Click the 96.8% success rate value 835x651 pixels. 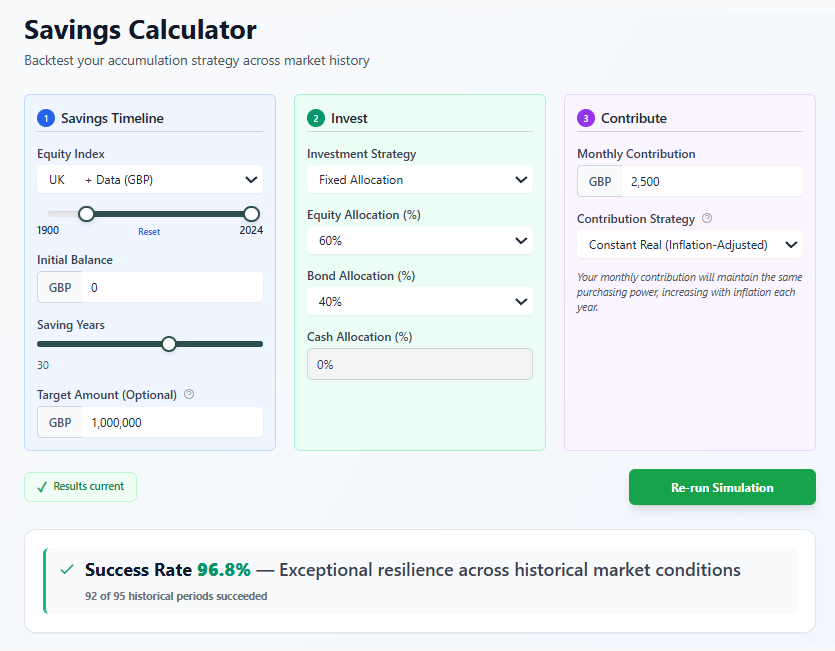(x=224, y=569)
